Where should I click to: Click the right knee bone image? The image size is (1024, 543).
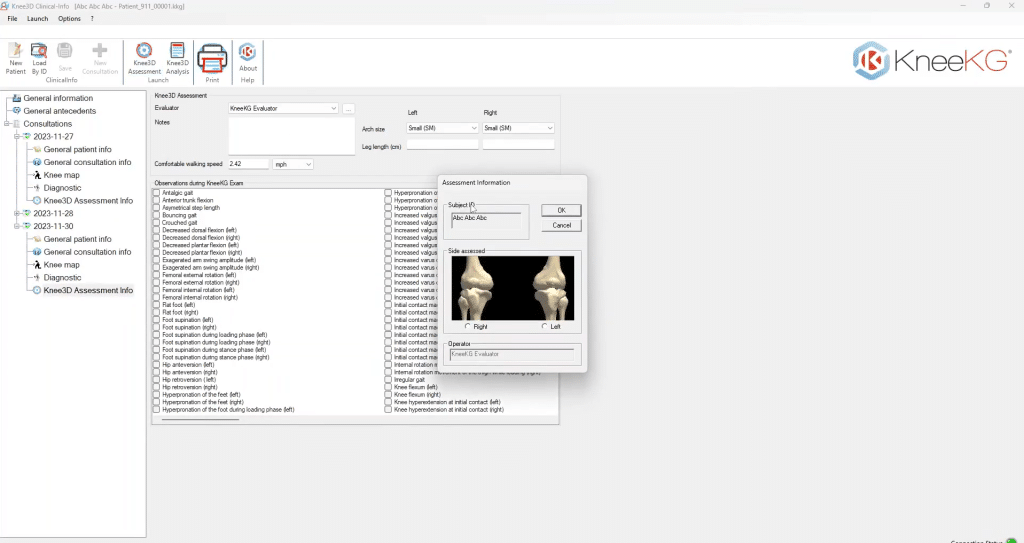pos(473,288)
